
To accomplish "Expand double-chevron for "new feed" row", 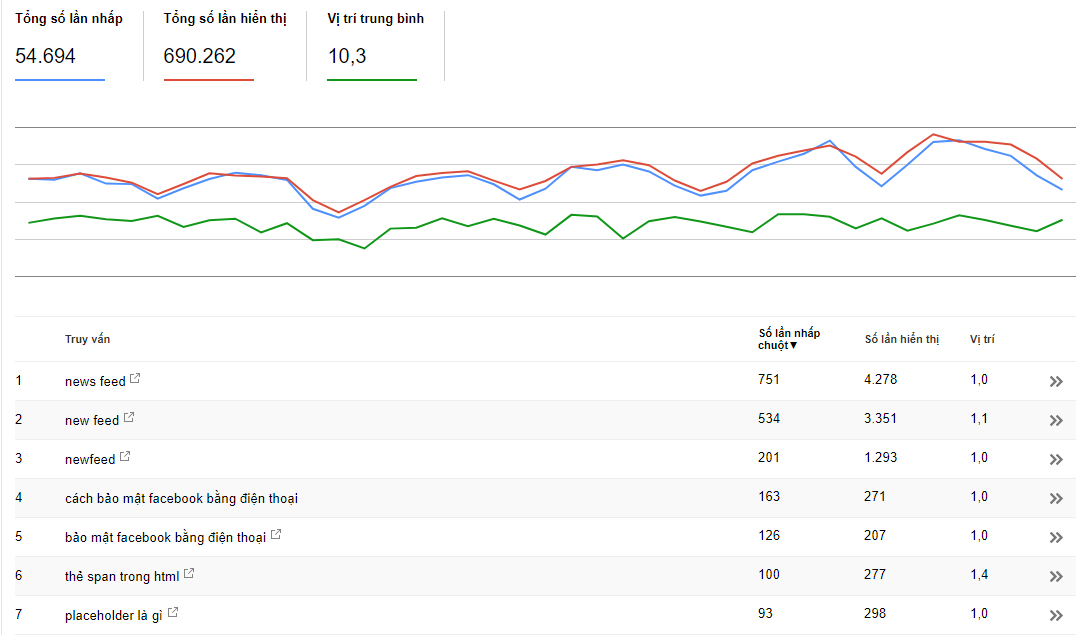I will pos(1056,420).
